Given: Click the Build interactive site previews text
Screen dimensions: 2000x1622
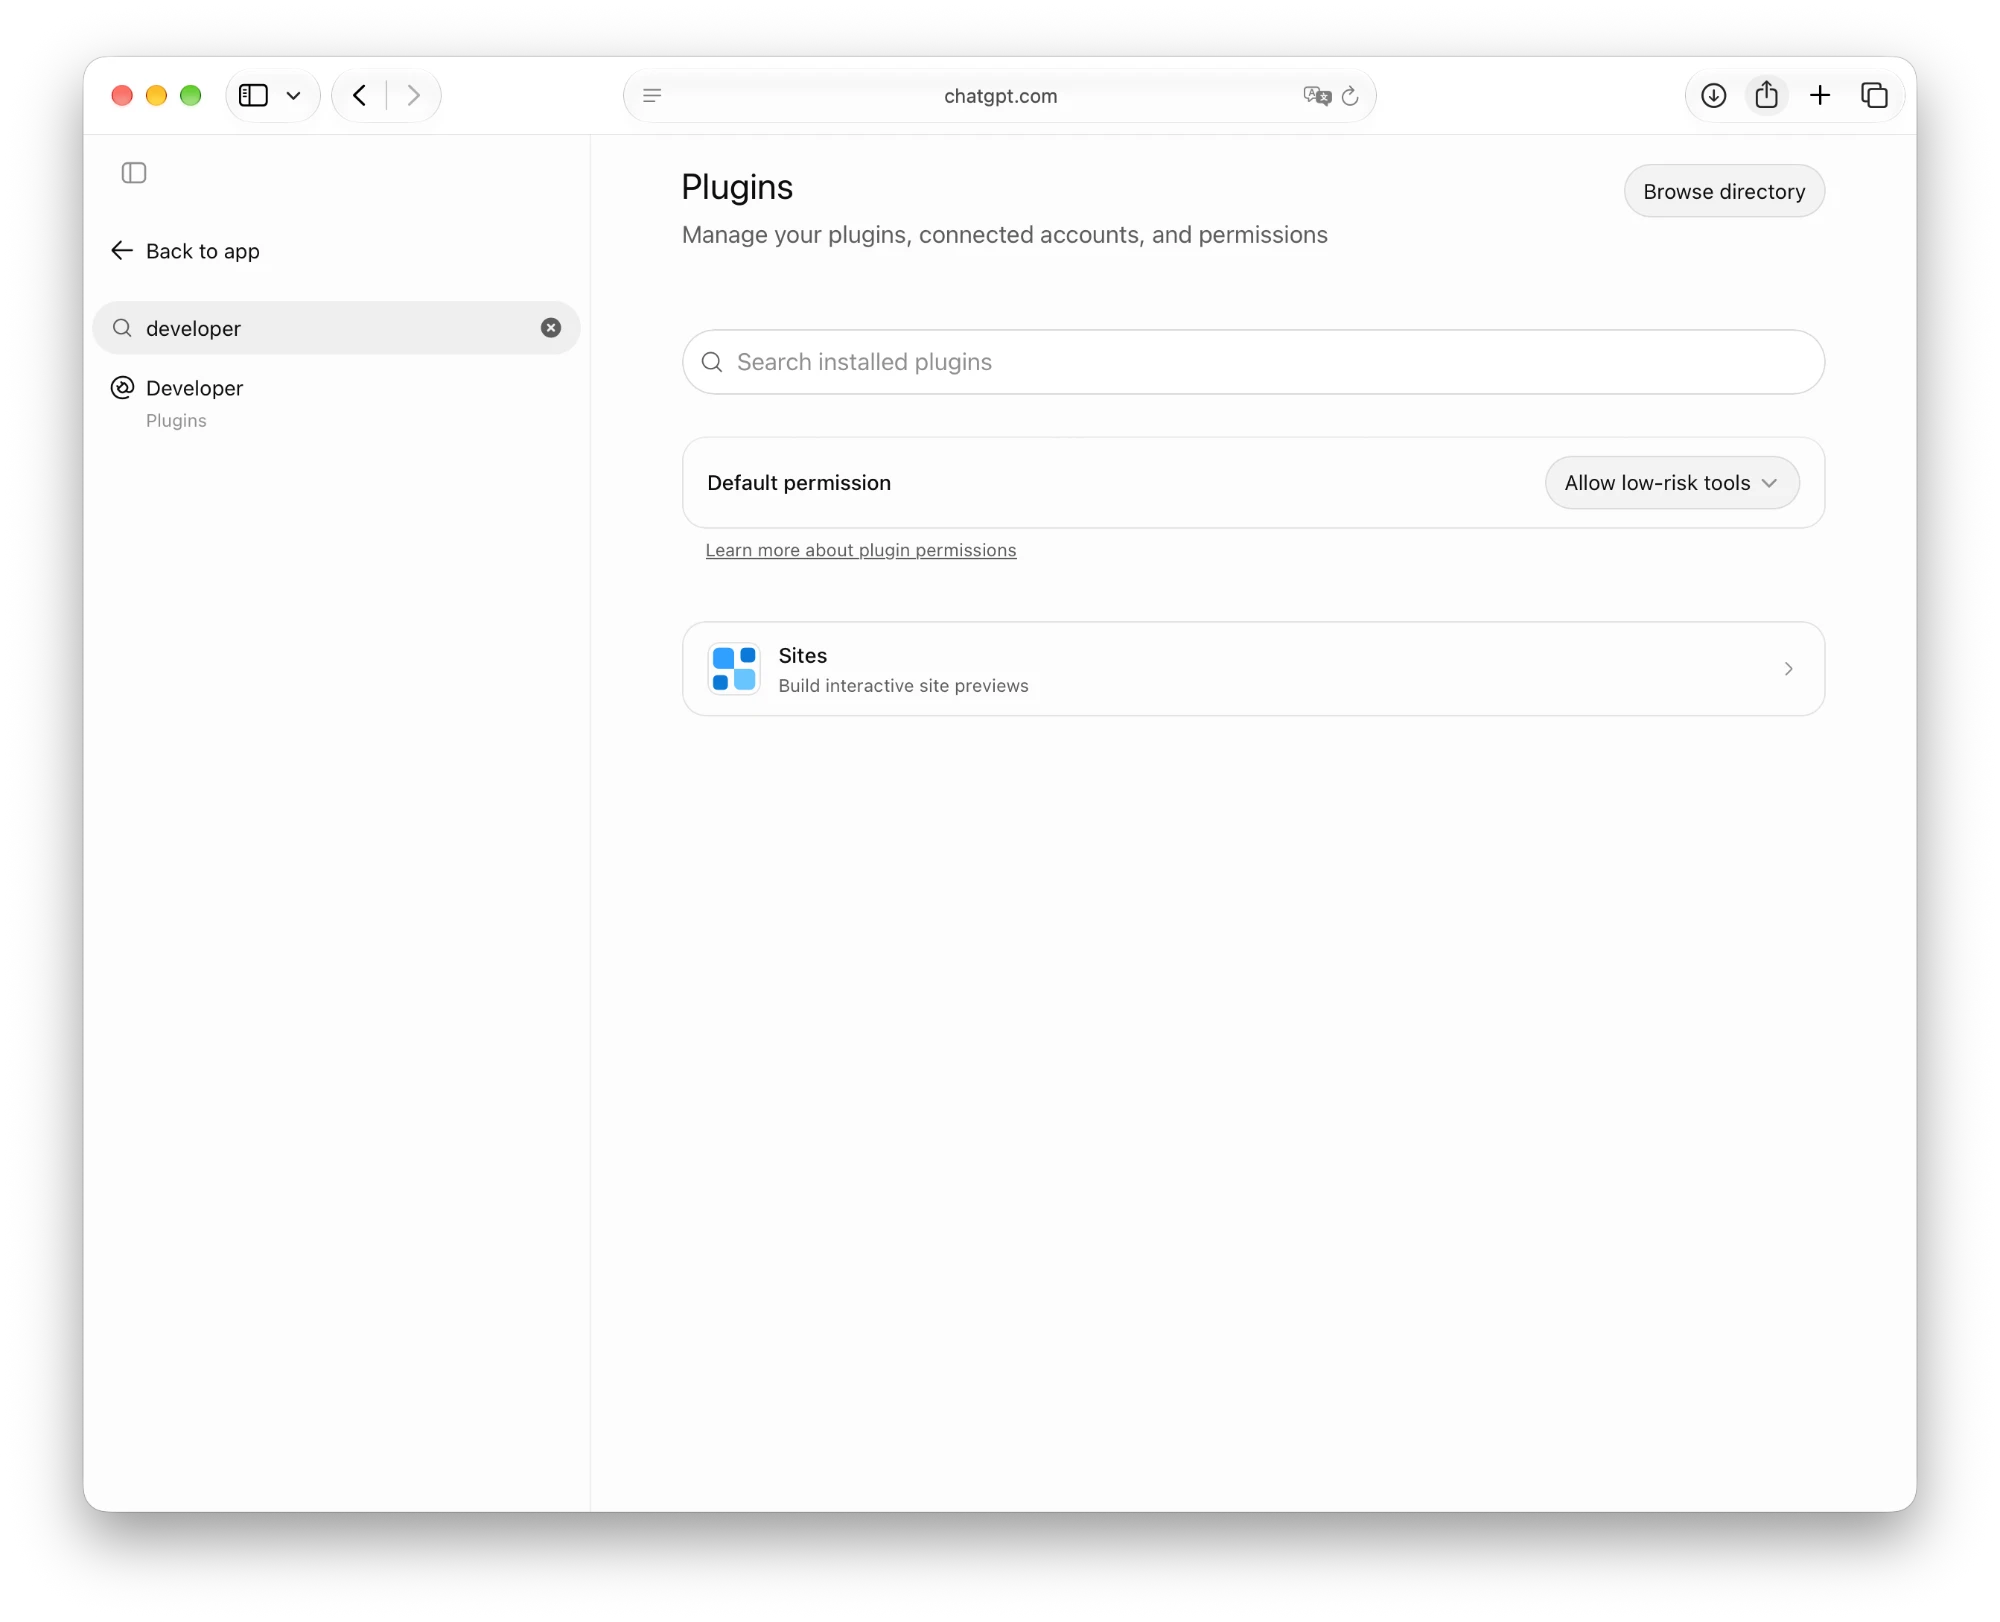Looking at the screenshot, I should tap(903, 686).
